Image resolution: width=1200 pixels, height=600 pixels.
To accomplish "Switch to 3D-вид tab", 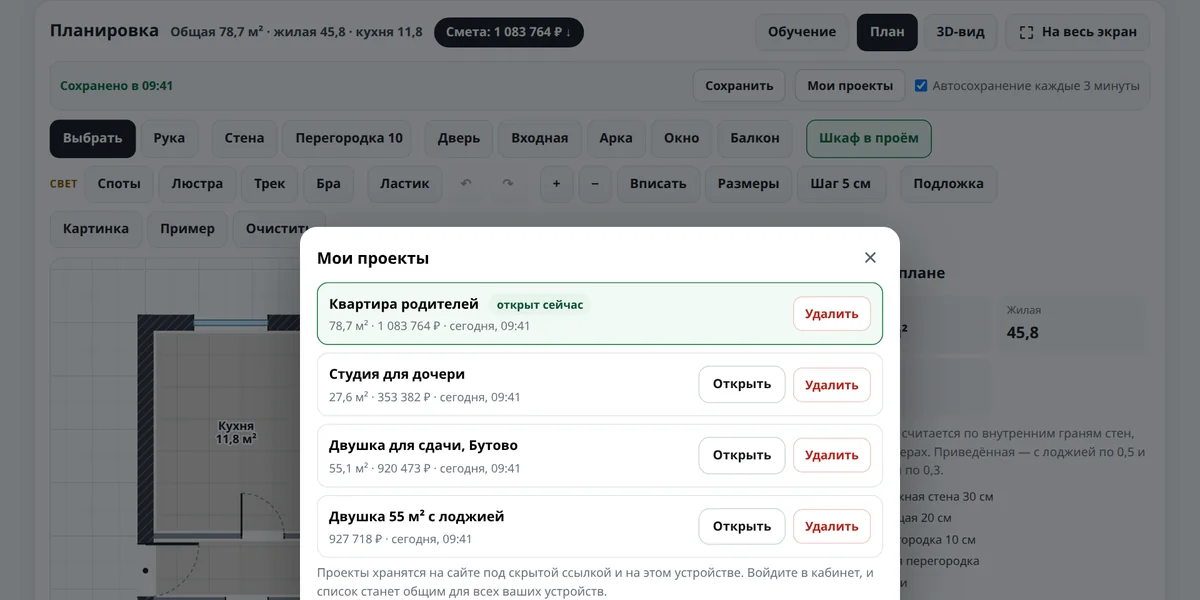I will point(960,32).
